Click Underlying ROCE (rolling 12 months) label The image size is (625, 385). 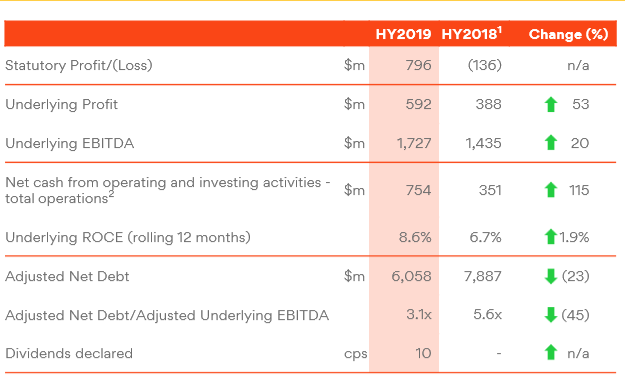128,237
